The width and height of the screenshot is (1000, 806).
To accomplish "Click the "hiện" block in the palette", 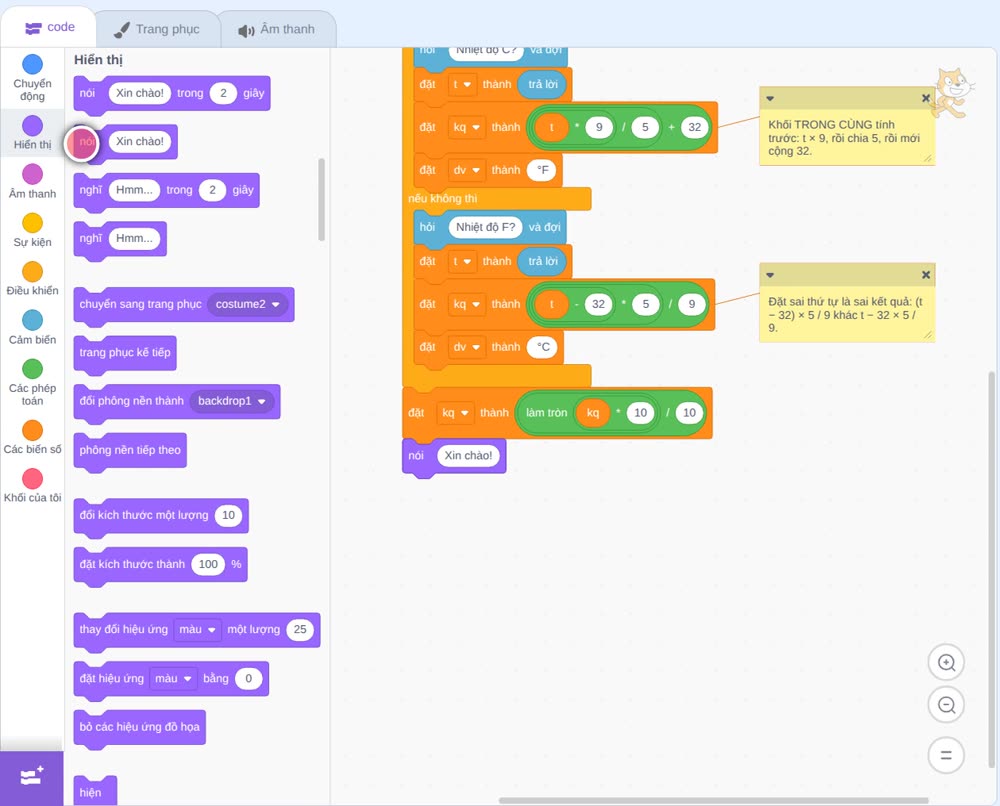I will [x=95, y=792].
